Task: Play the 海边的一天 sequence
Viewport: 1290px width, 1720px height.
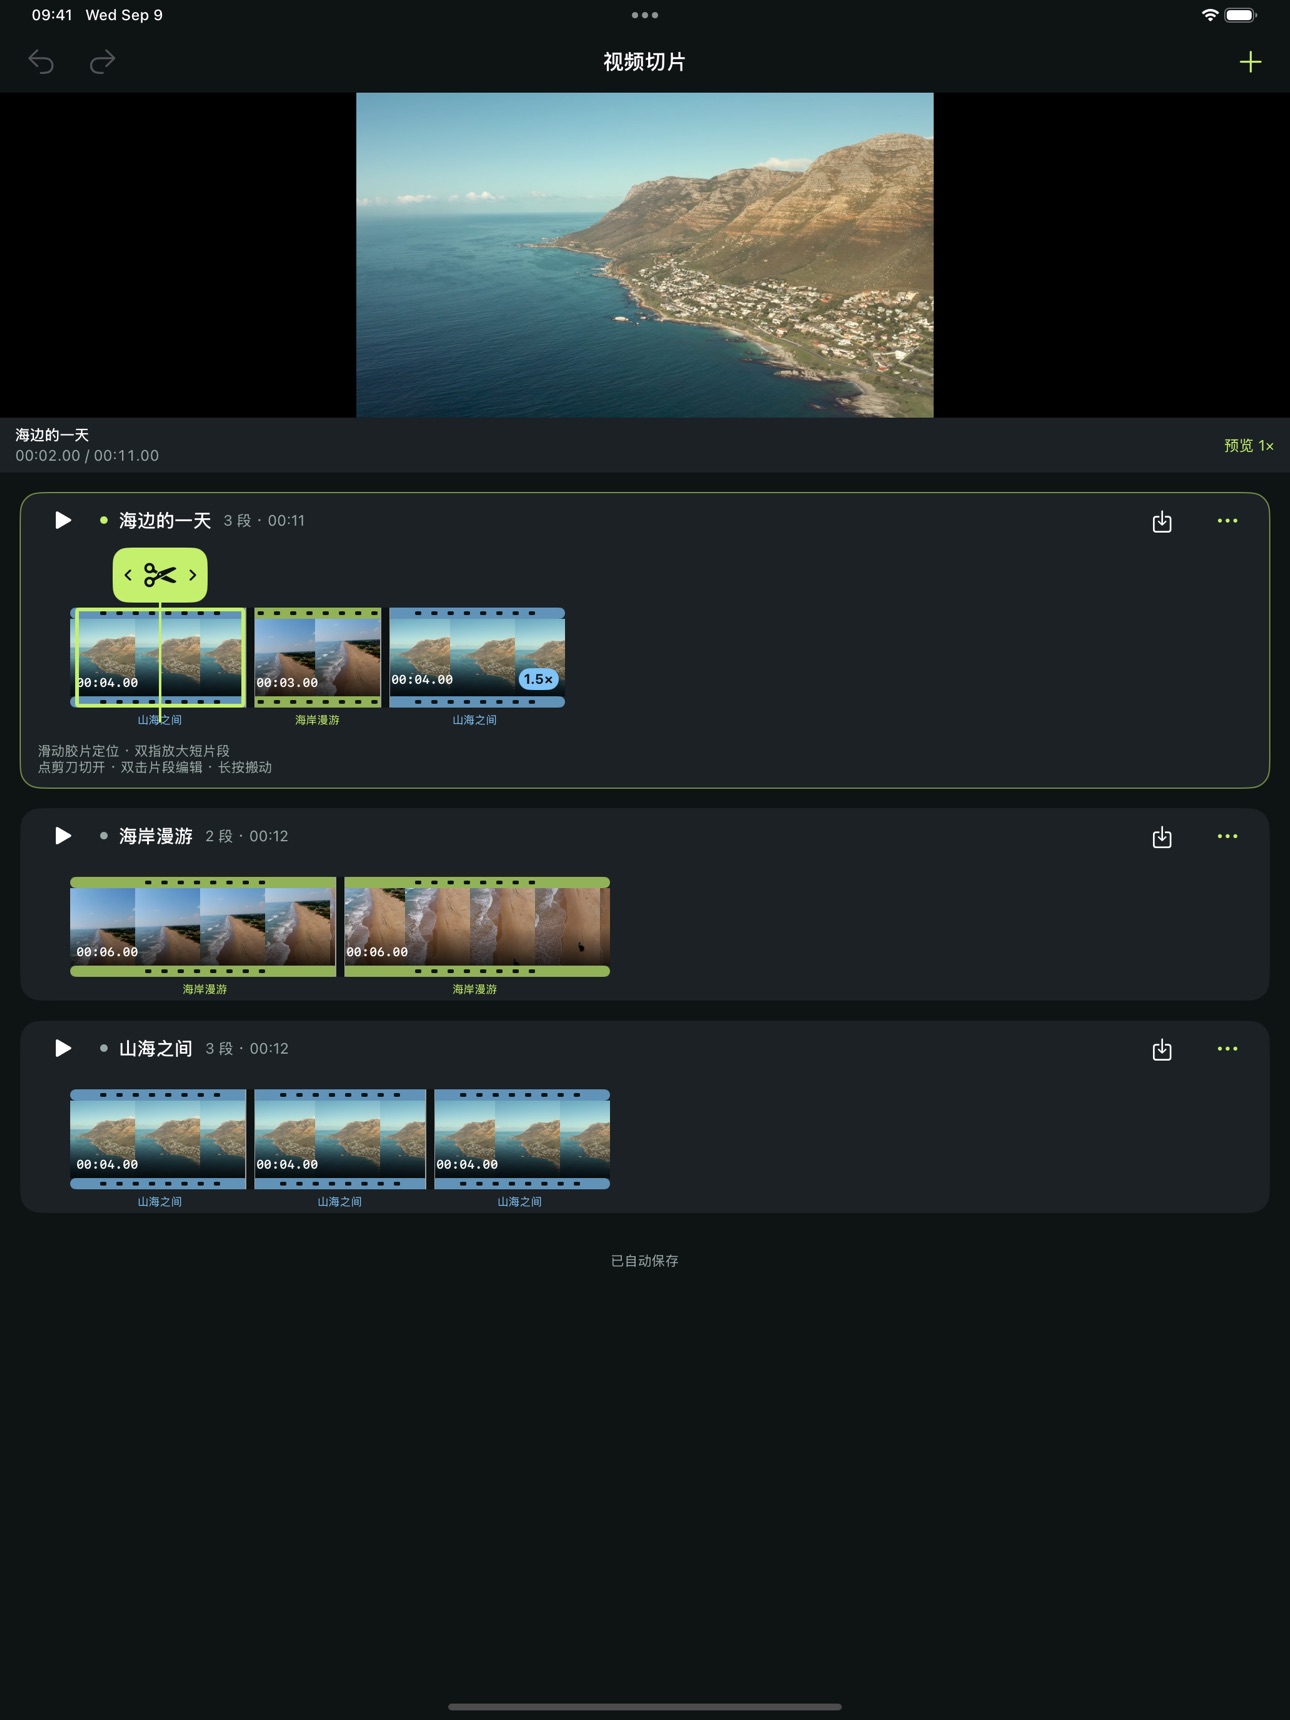Action: point(62,520)
